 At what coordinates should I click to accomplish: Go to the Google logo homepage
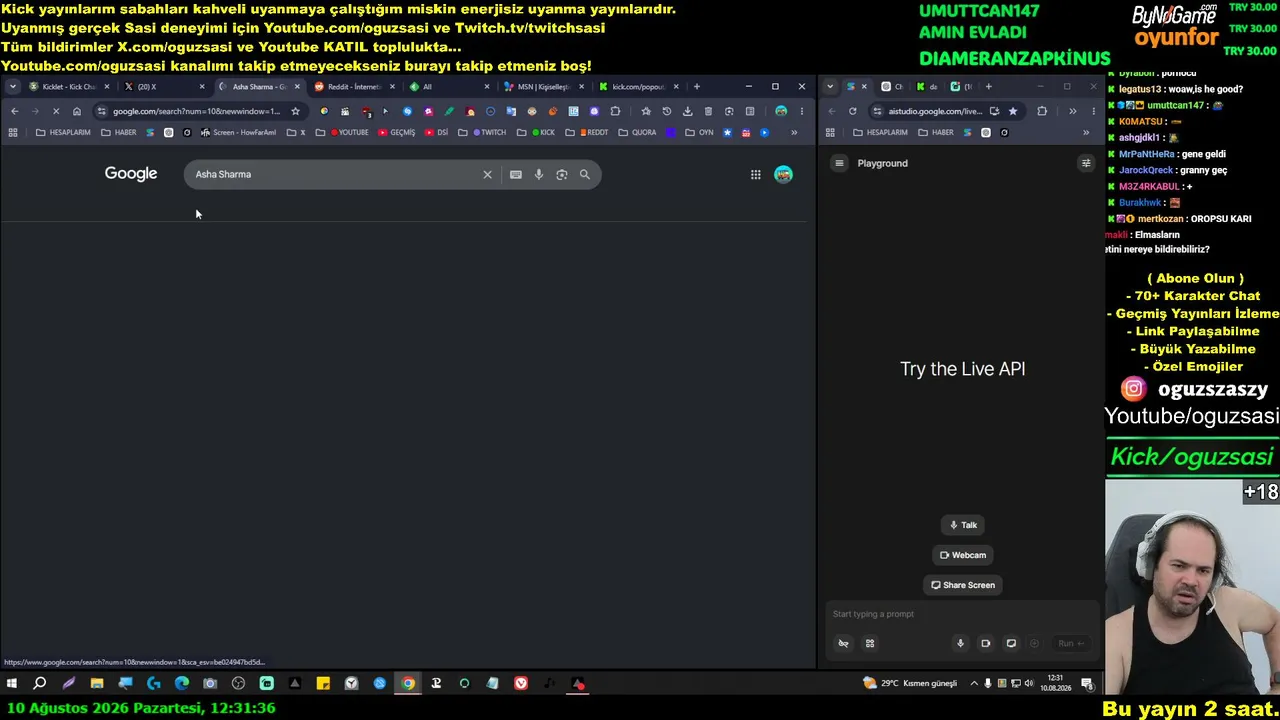131,174
